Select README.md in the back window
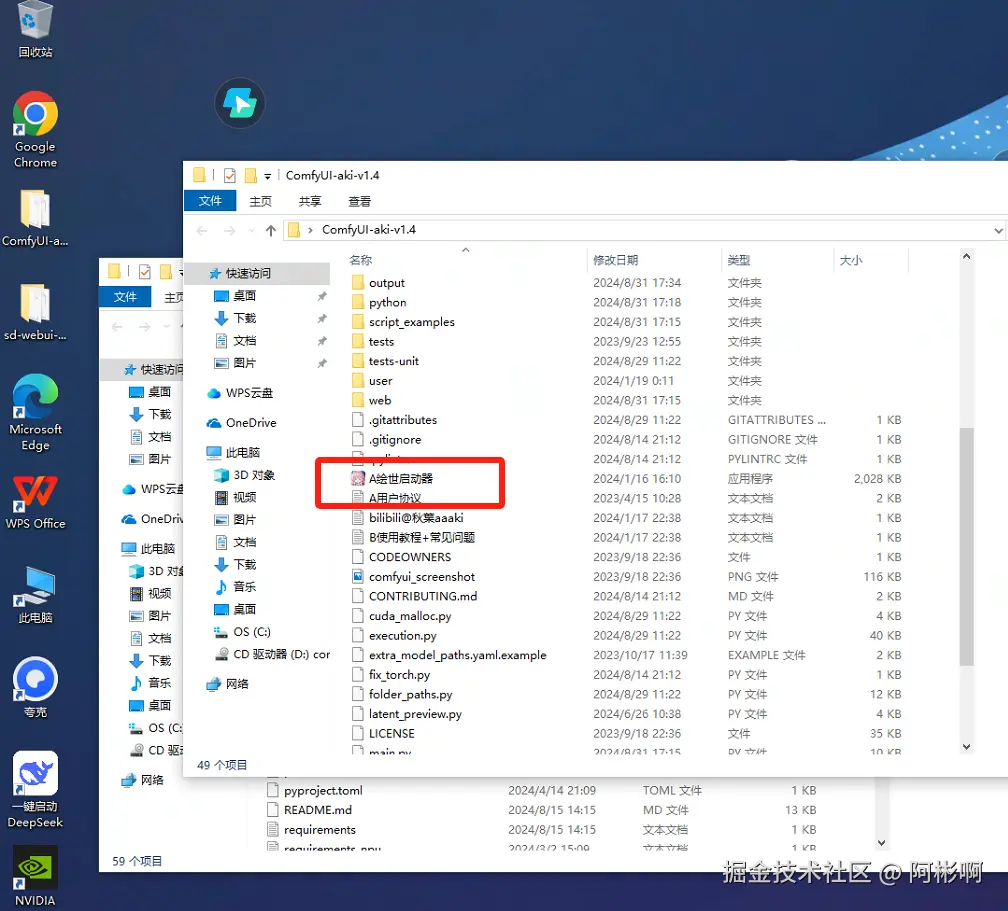This screenshot has height=911, width=1008. pos(318,810)
